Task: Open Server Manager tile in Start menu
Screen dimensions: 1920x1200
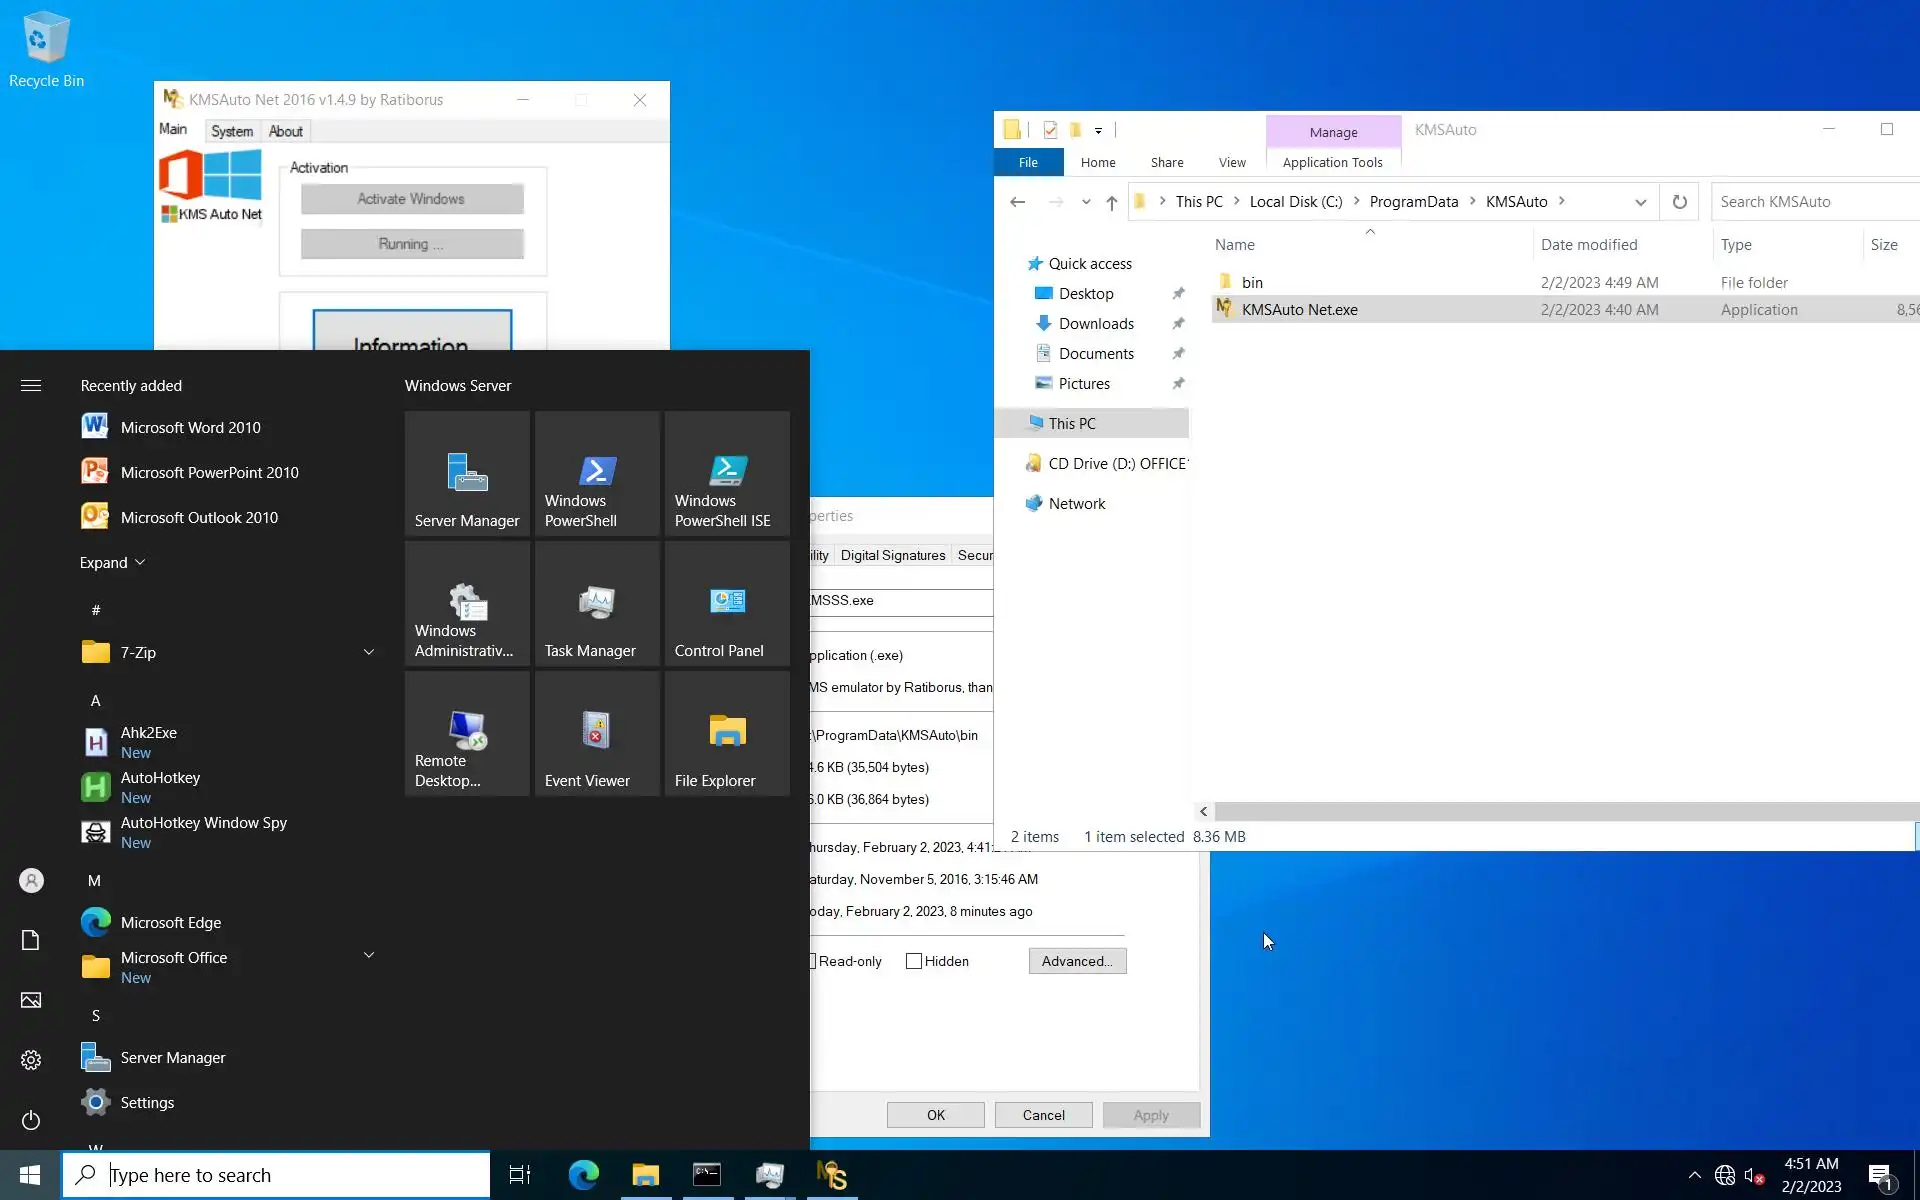Action: tap(467, 474)
